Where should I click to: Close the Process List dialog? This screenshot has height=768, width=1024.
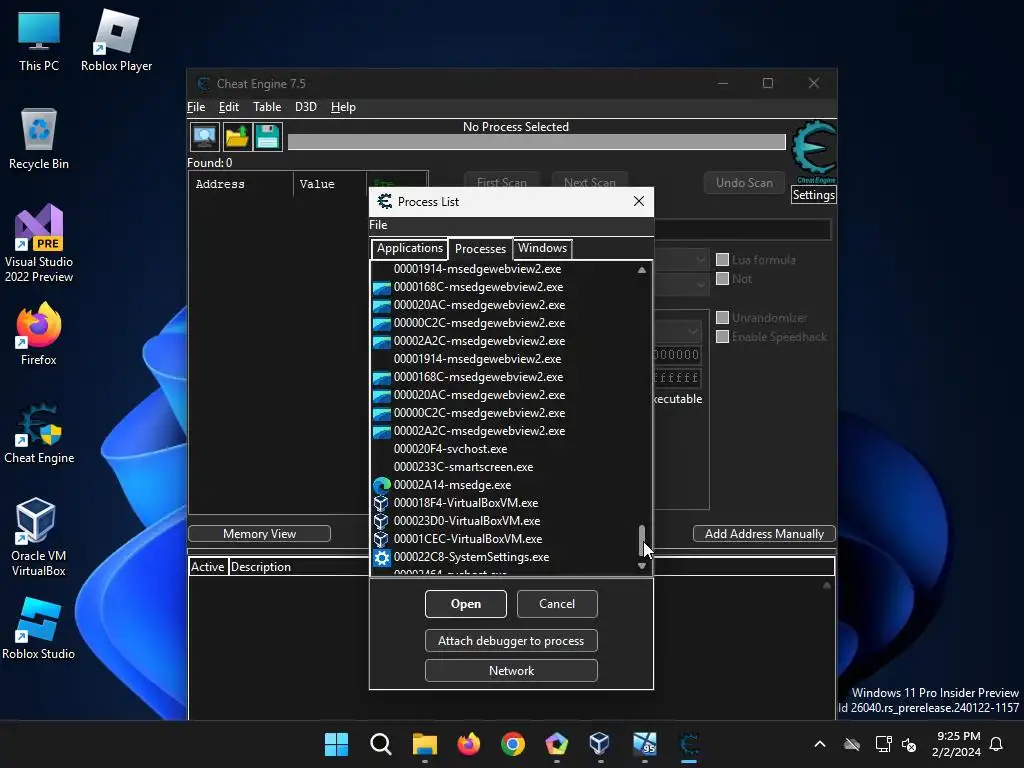[x=639, y=201]
